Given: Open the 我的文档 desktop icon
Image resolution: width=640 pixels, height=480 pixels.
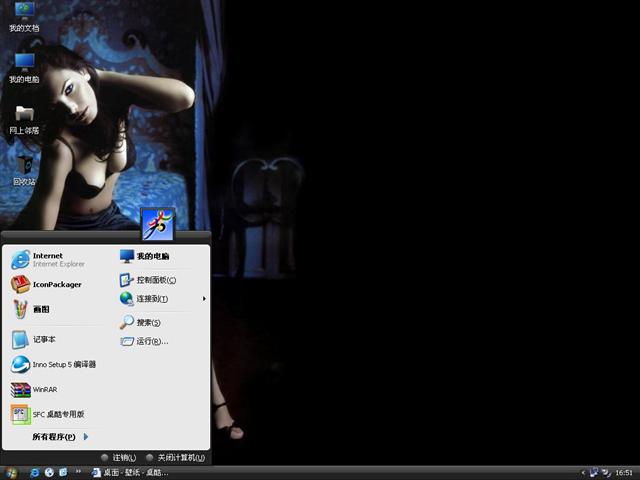Looking at the screenshot, I should 24,16.
